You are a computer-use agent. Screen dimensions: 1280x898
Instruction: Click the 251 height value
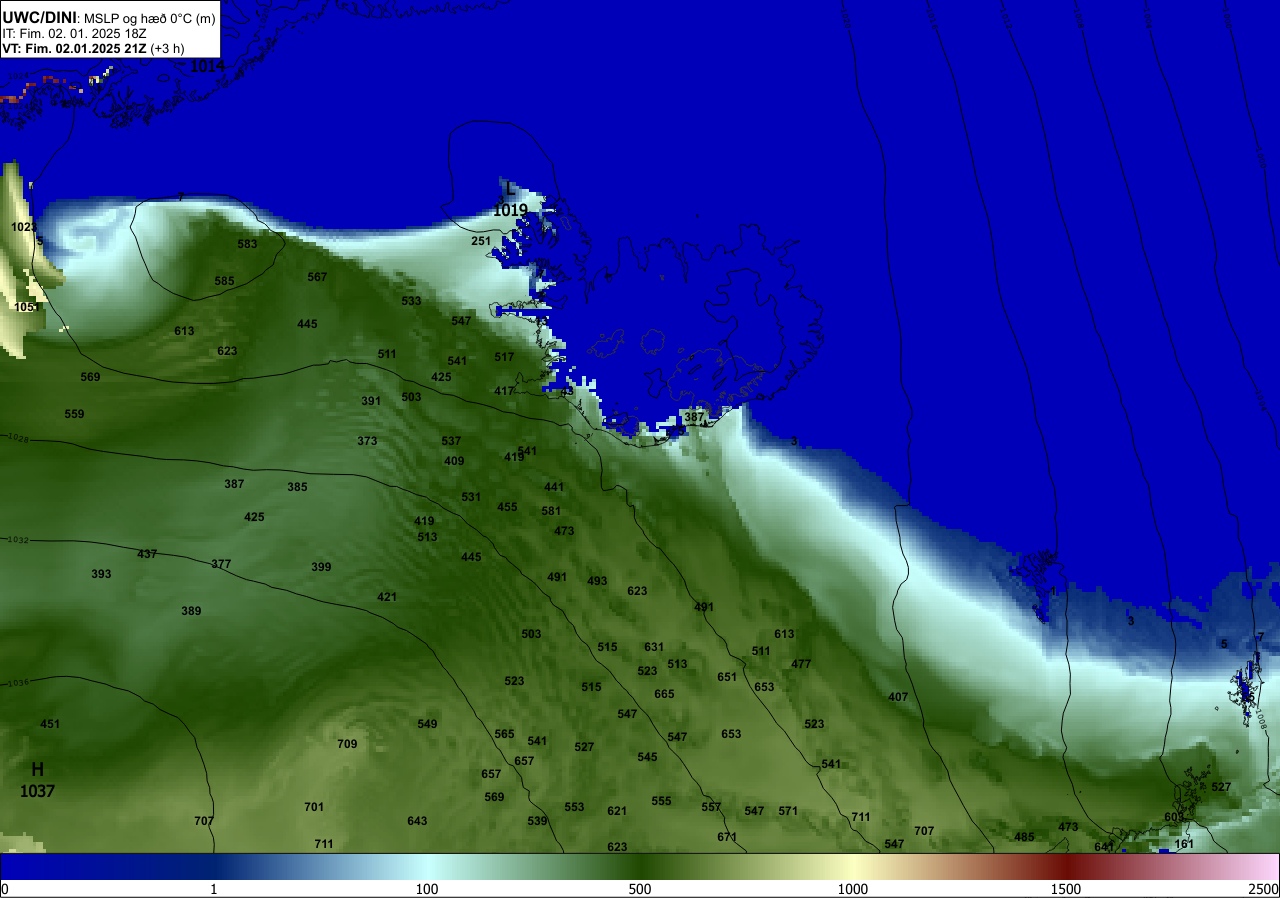(481, 241)
